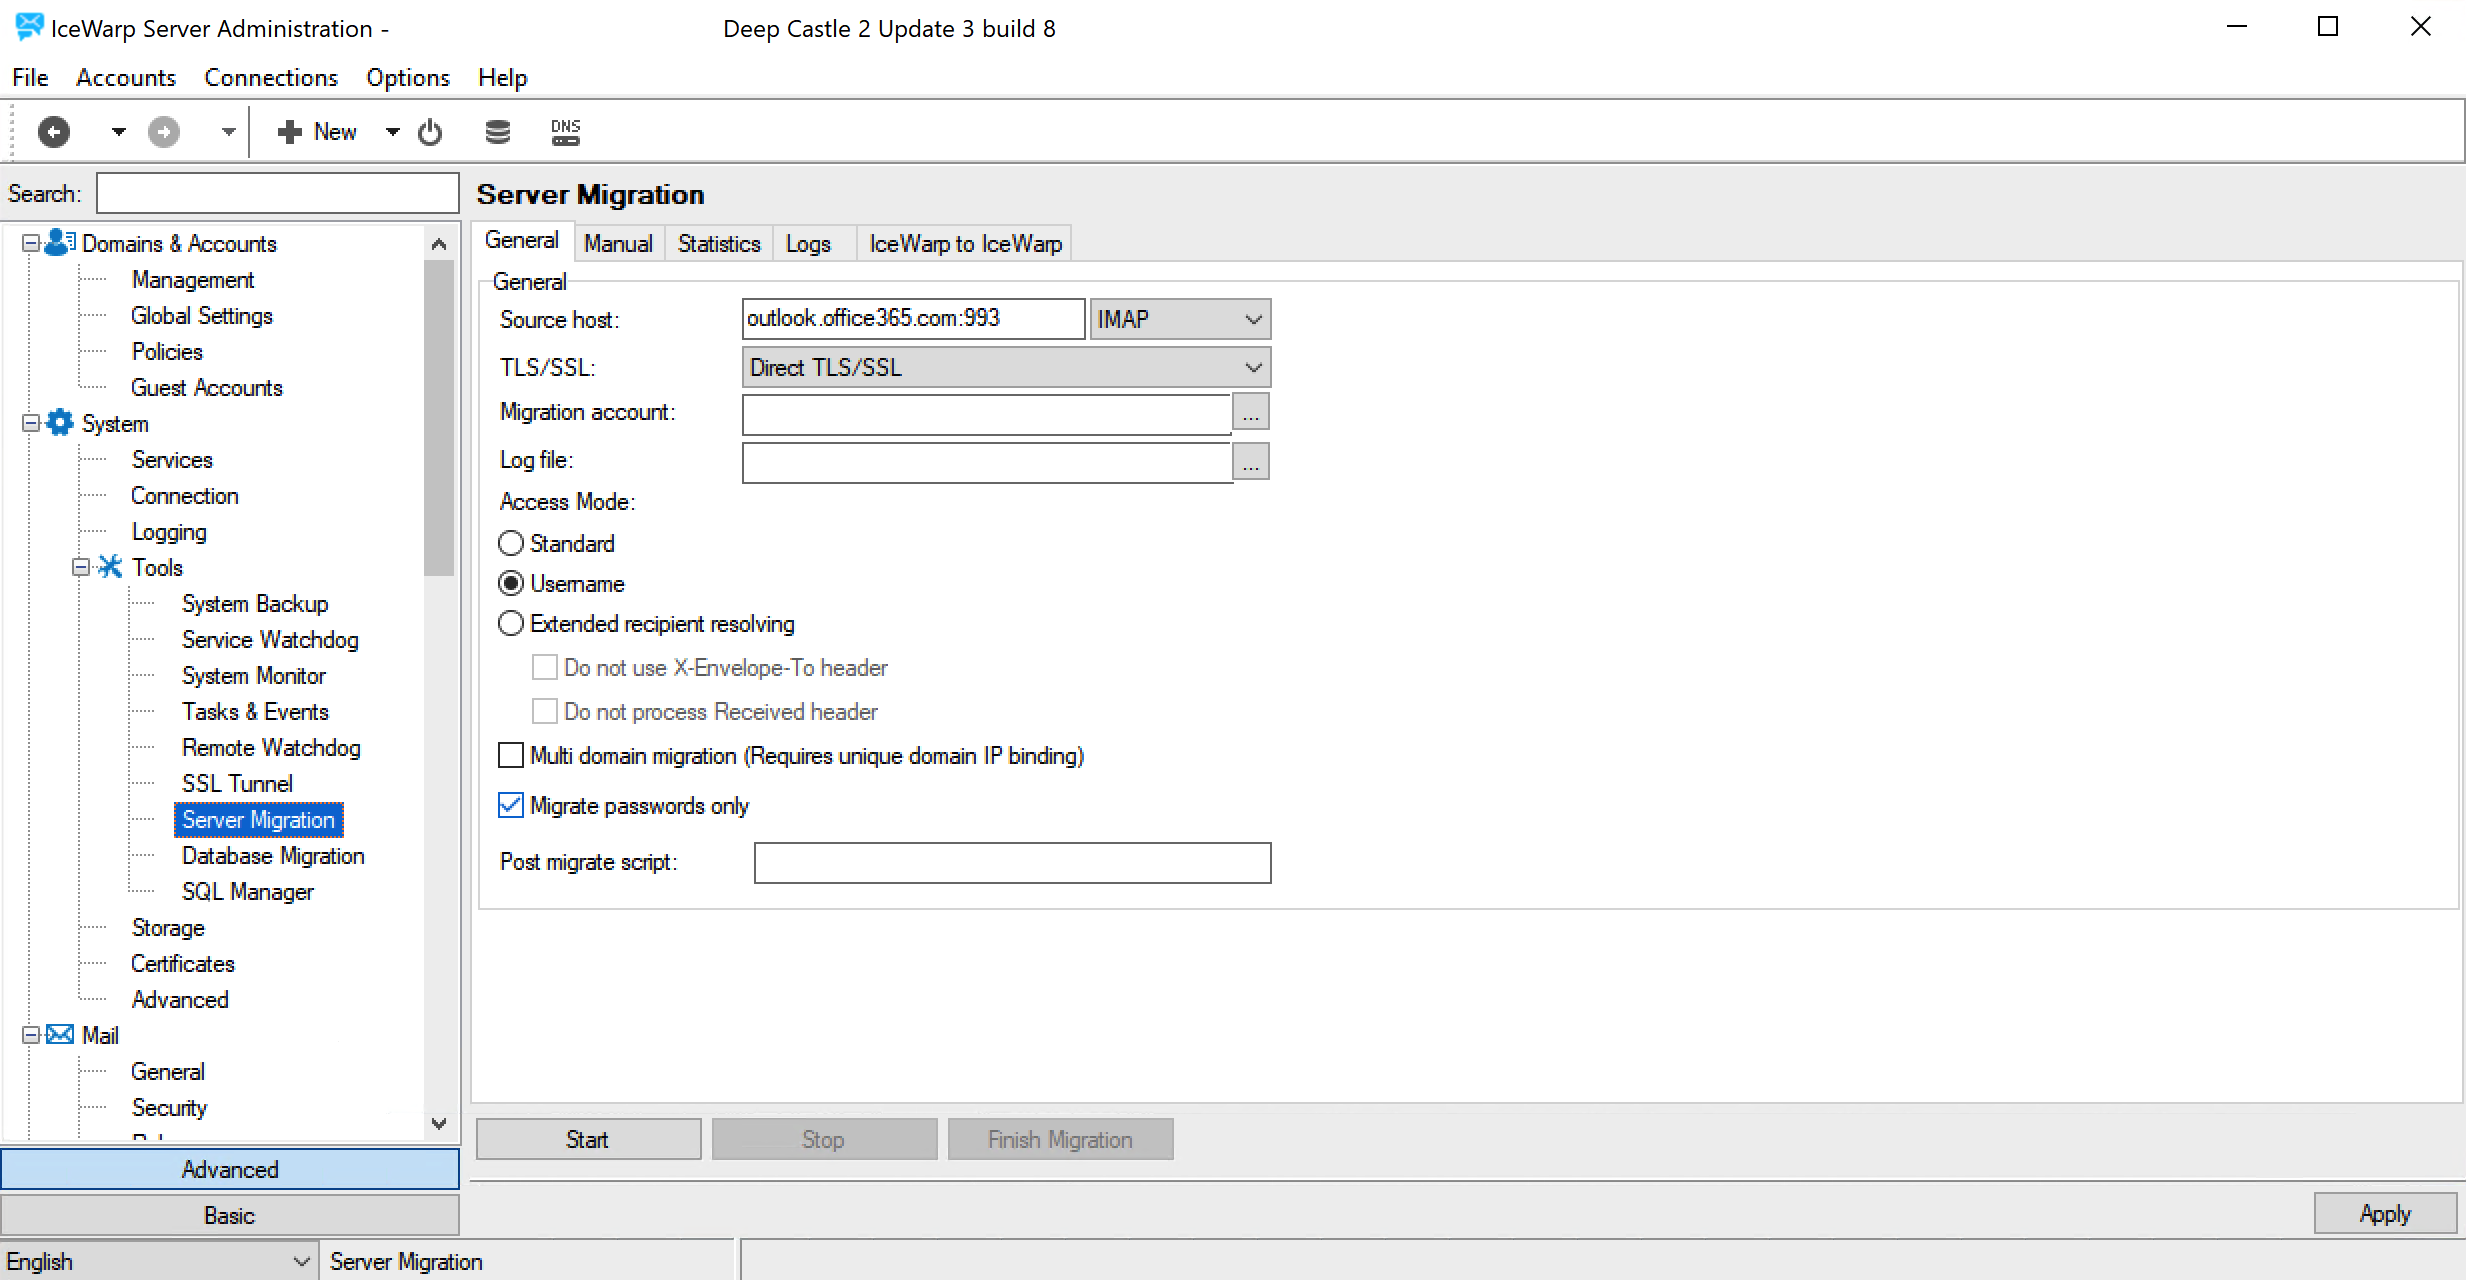Uncheck Migrate passwords only

pos(511,805)
